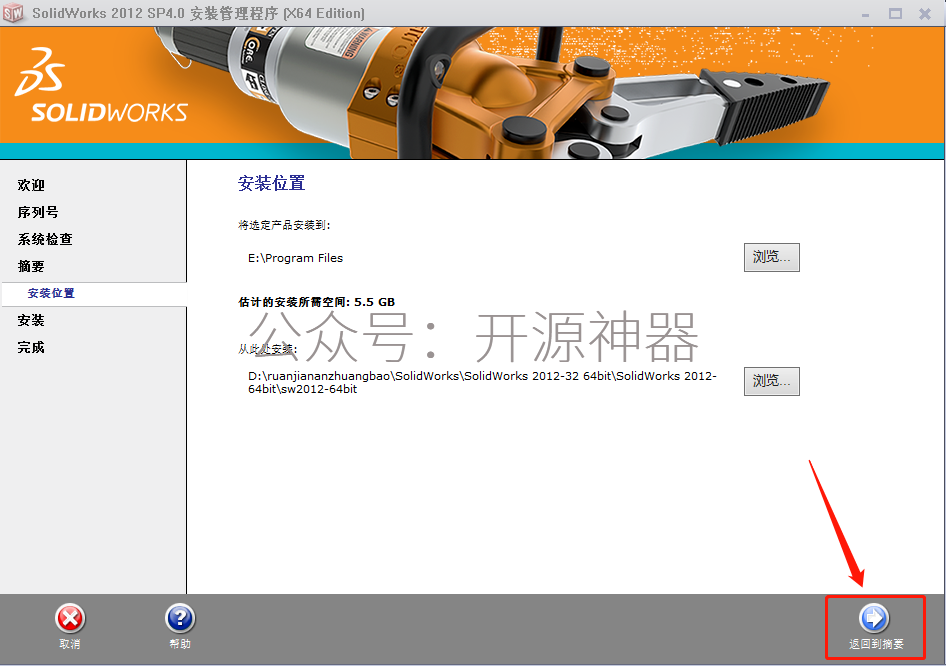
Task: Click the red Cancel (取消) icon
Action: [x=70, y=618]
